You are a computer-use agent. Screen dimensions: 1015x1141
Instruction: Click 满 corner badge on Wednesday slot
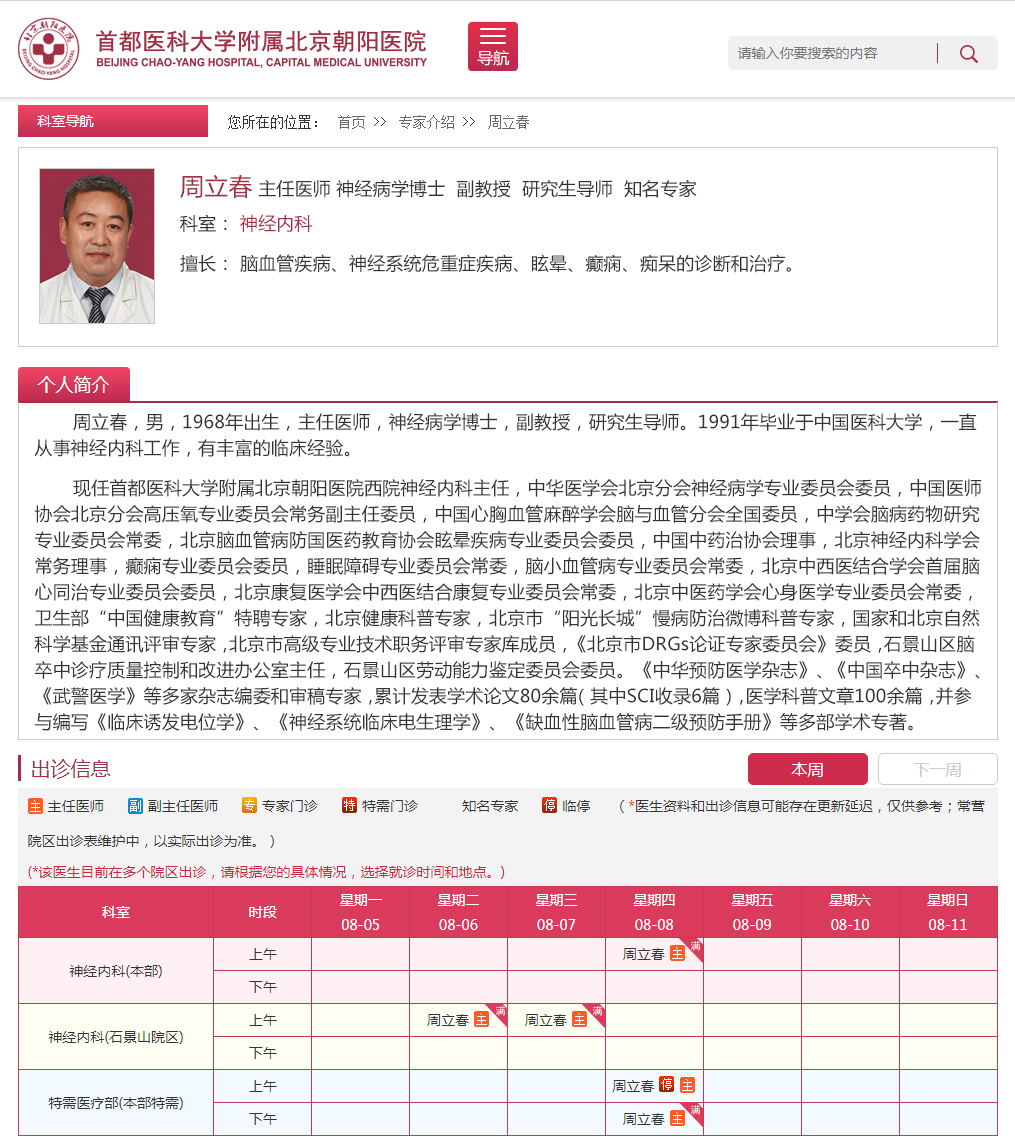click(597, 1012)
